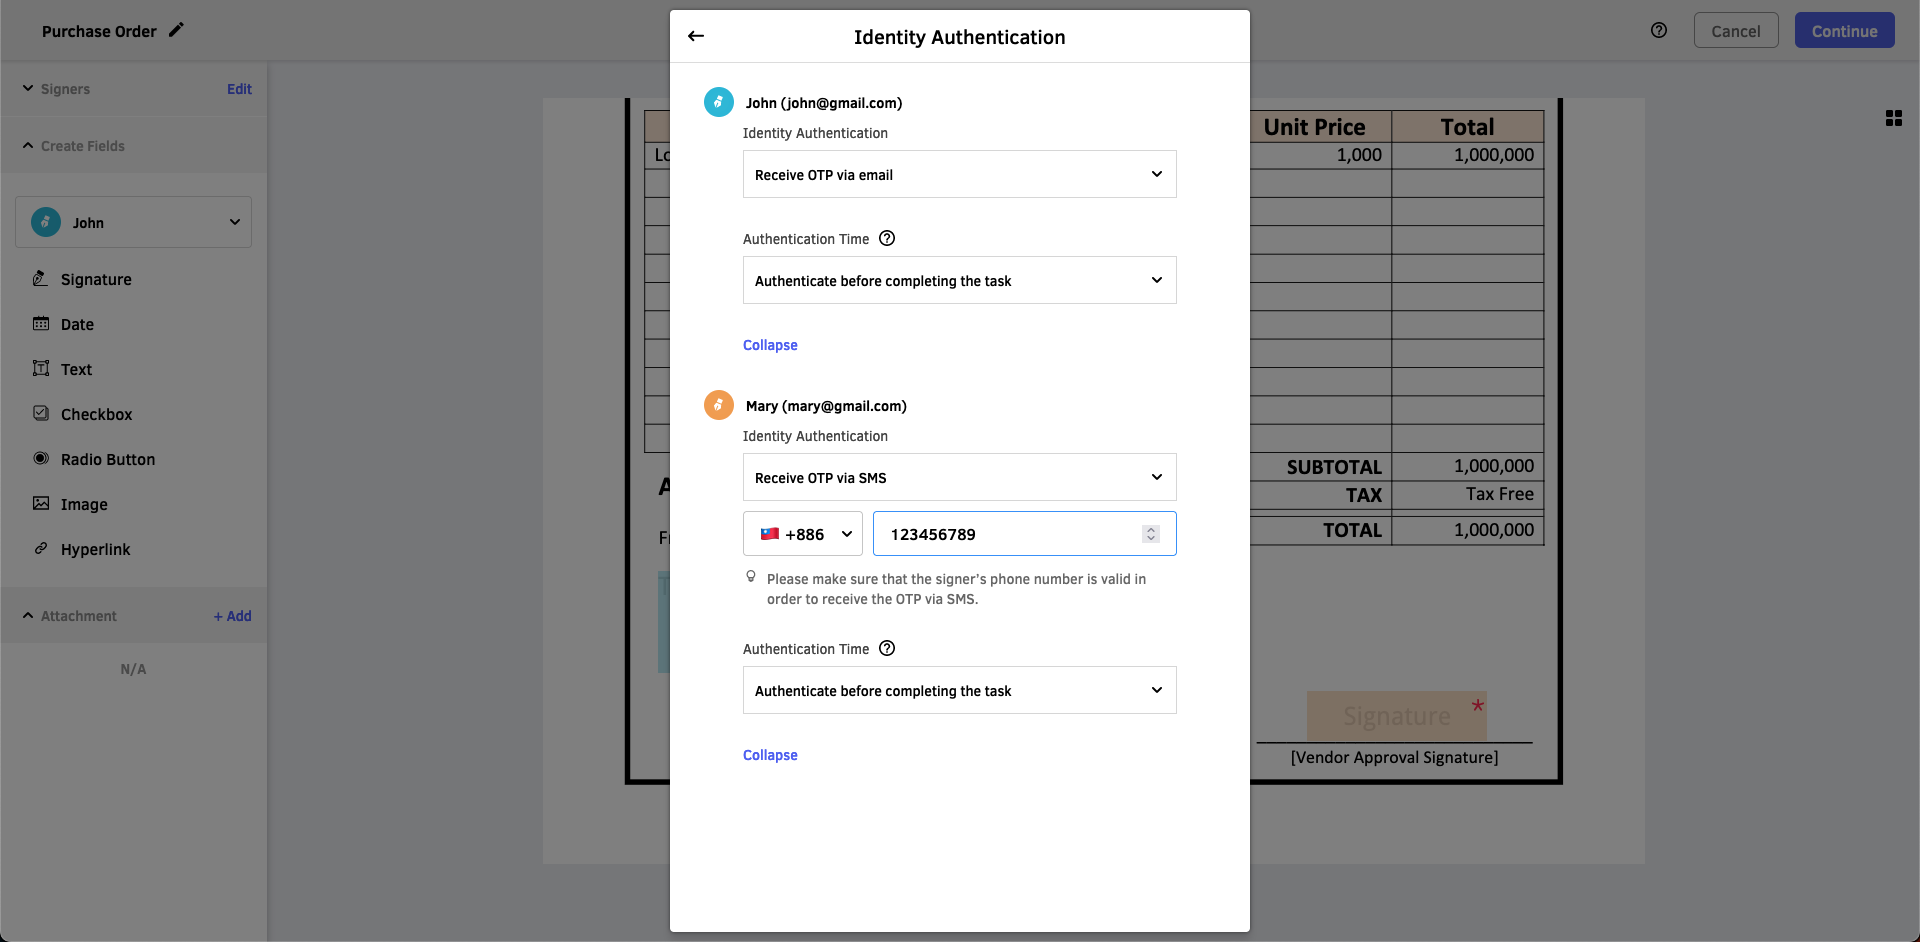This screenshot has width=1920, height=942.
Task: Select the Date field tool
Action: [77, 324]
